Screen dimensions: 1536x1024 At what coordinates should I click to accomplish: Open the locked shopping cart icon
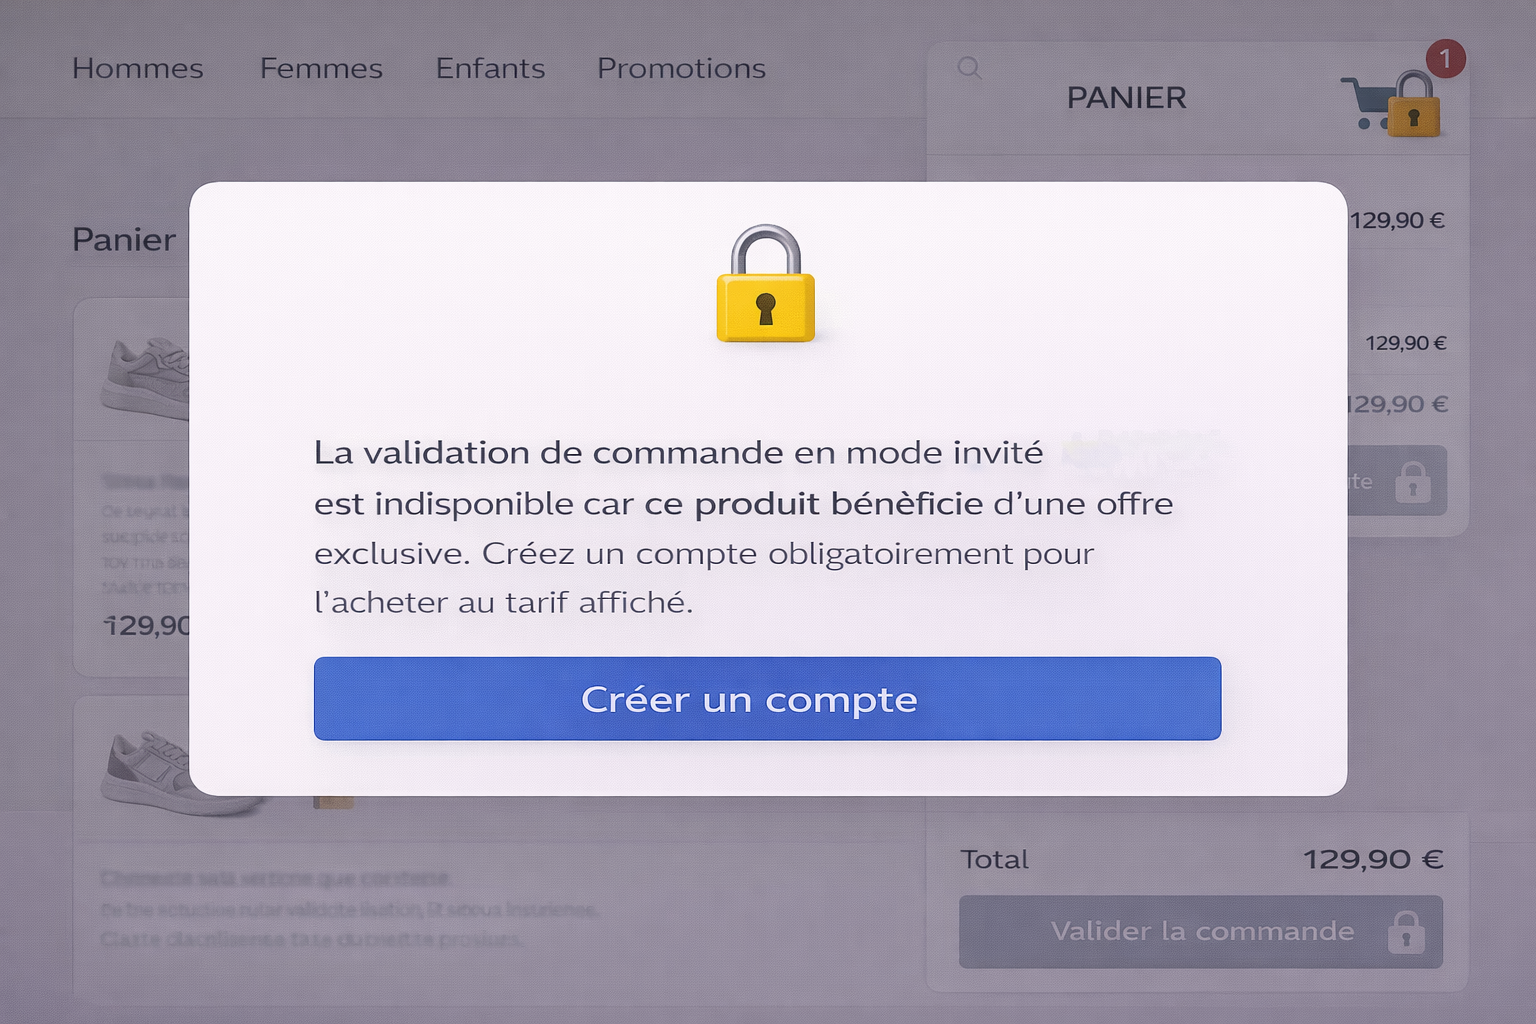pos(1390,104)
